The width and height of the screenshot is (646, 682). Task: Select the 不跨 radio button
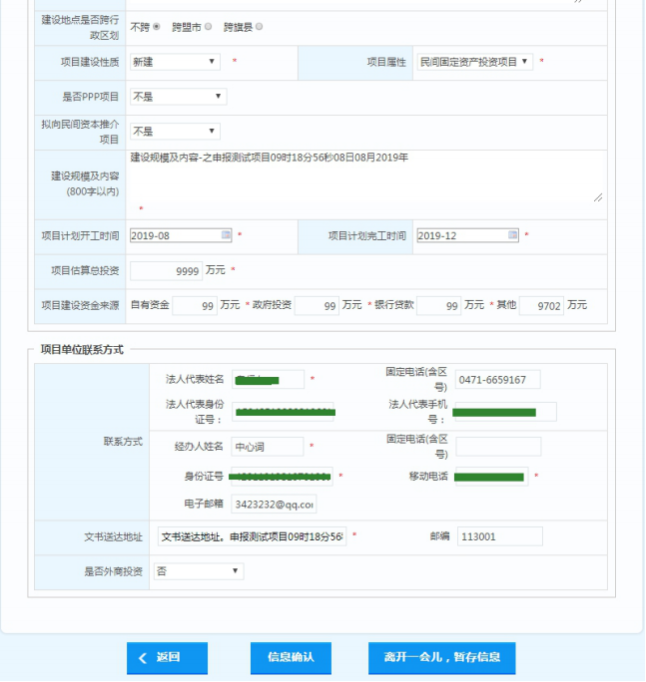(156, 27)
